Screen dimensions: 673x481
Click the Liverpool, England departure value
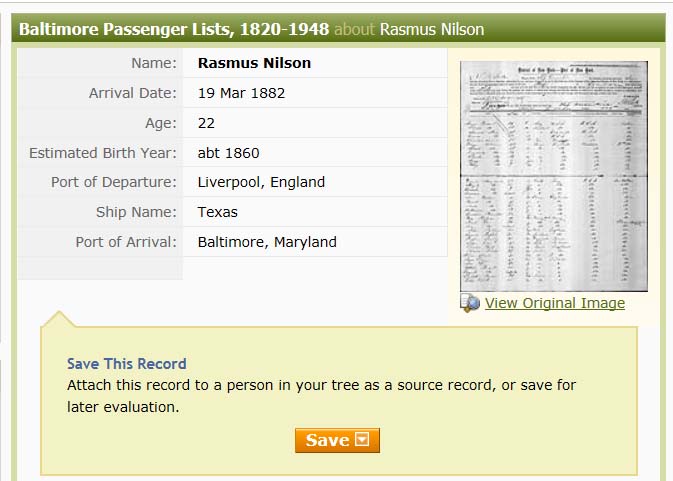click(261, 182)
